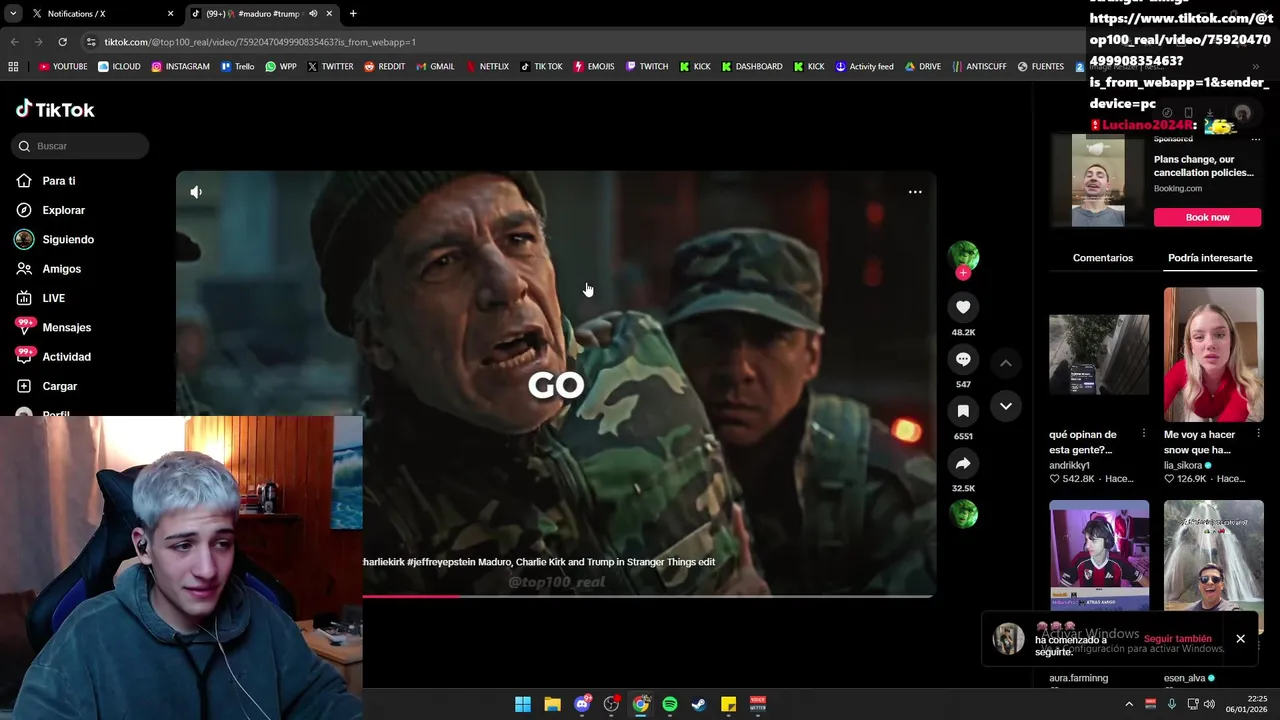The height and width of the screenshot is (720, 1280).
Task: Open the TikTok logo home link
Action: [55, 109]
